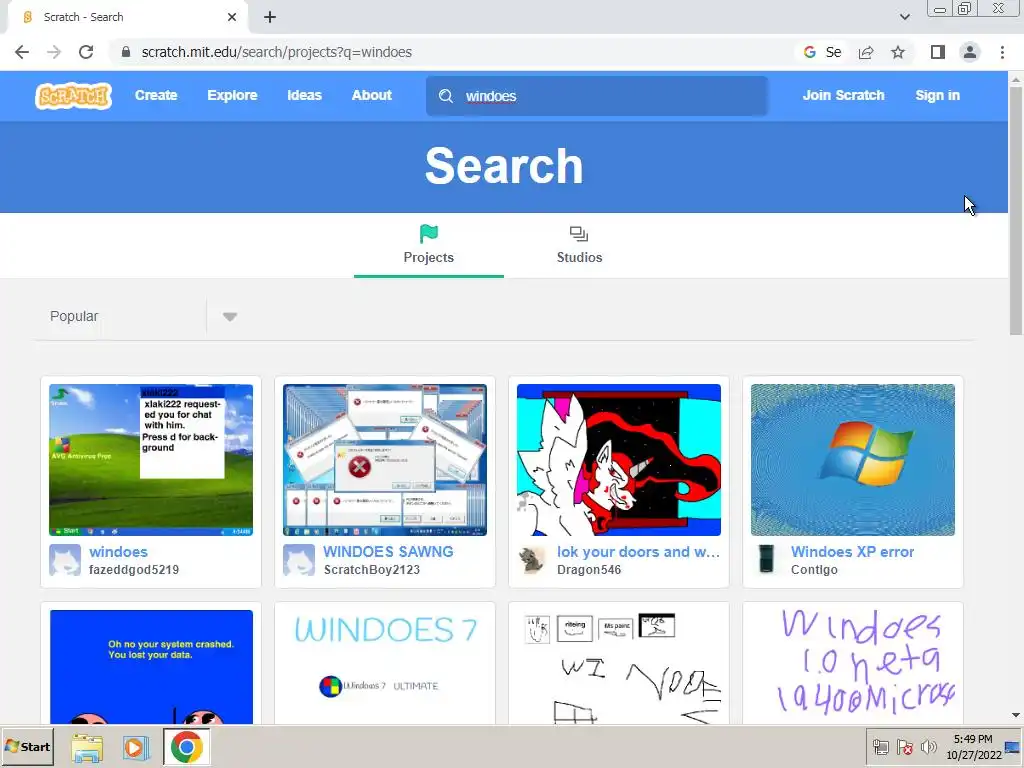Open Windows Explorer from taskbar
1024x768 pixels.
[87, 747]
